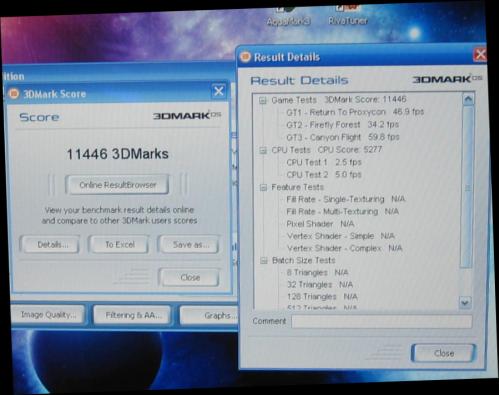Click the scroll down arrow in results list
This screenshot has height=395, width=499.
coord(465,303)
